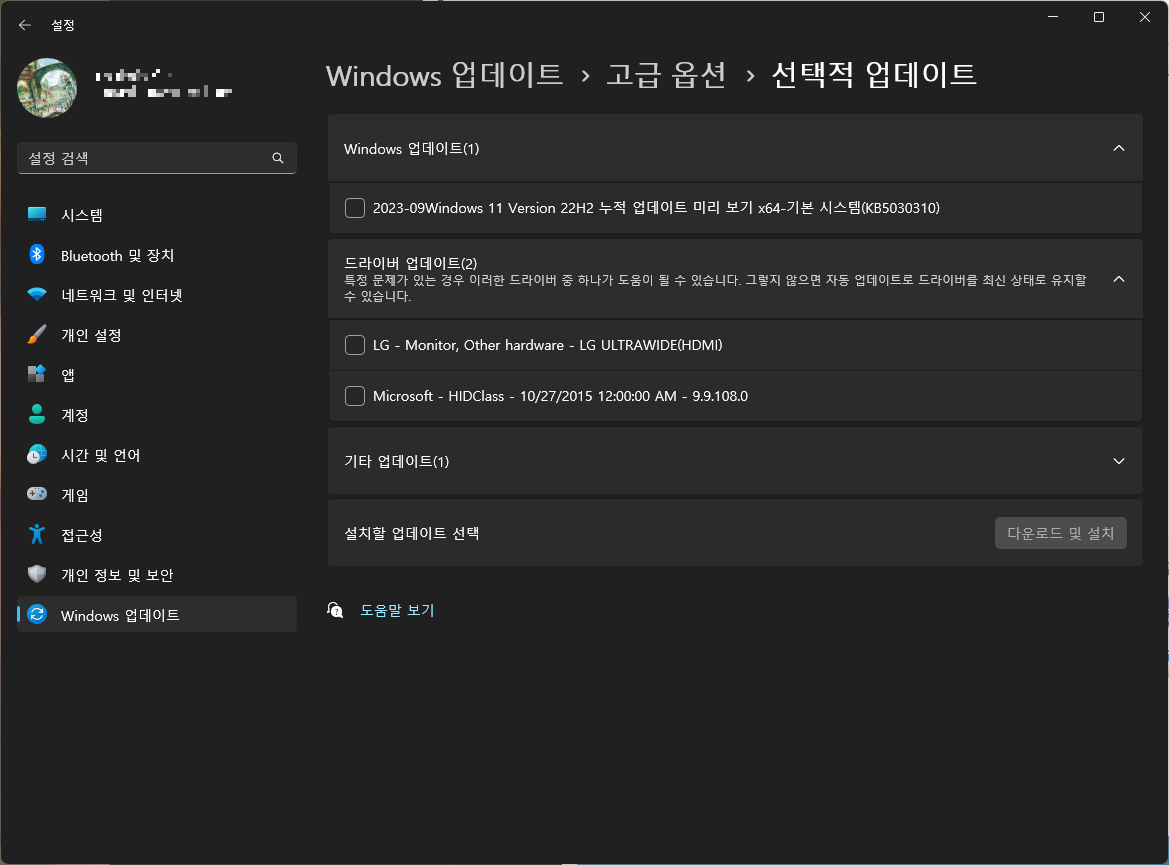
Task: Maximize the 설정 window
Action: [1099, 16]
